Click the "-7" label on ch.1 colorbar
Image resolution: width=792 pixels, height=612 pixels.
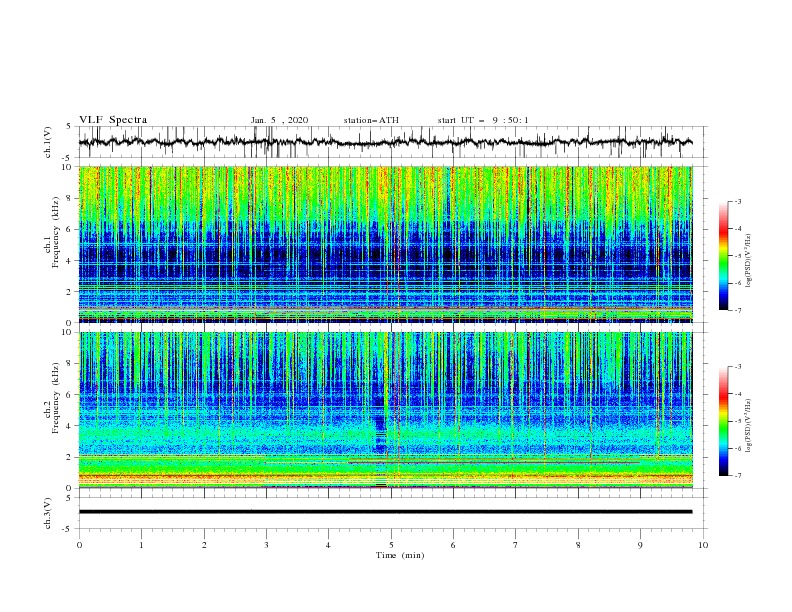click(738, 311)
